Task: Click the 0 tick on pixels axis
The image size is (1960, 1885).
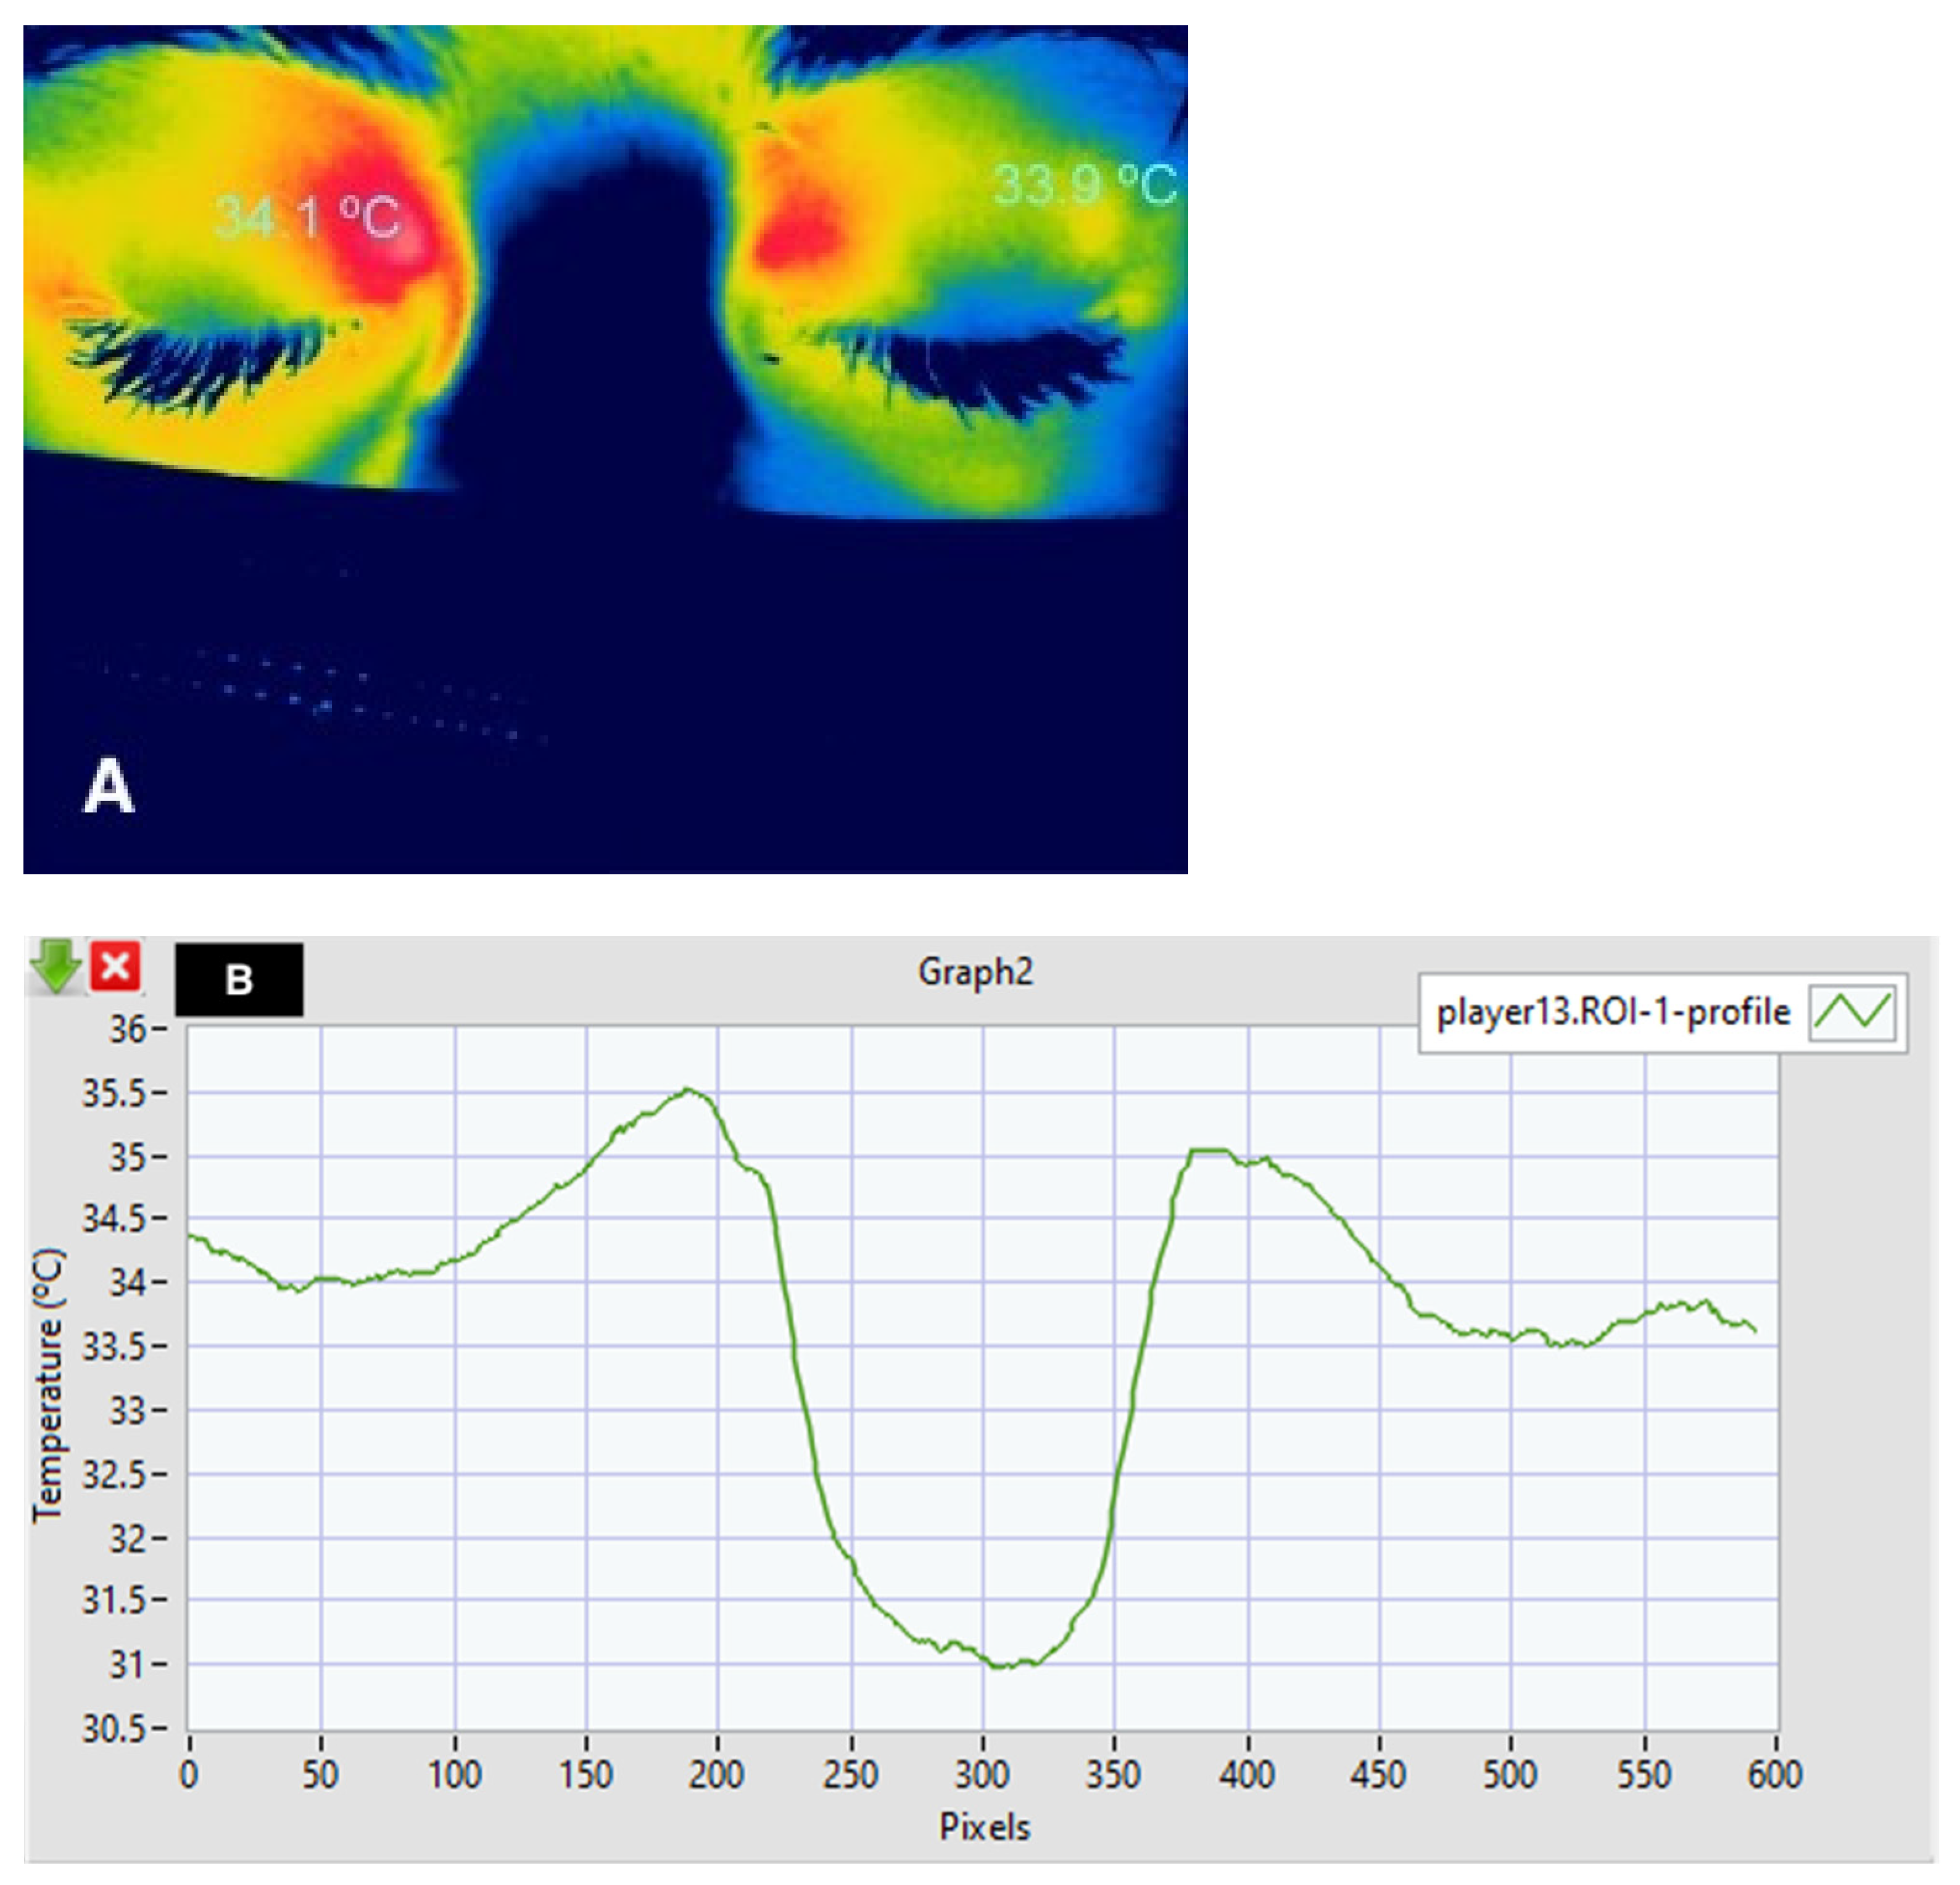Action: click(189, 1775)
